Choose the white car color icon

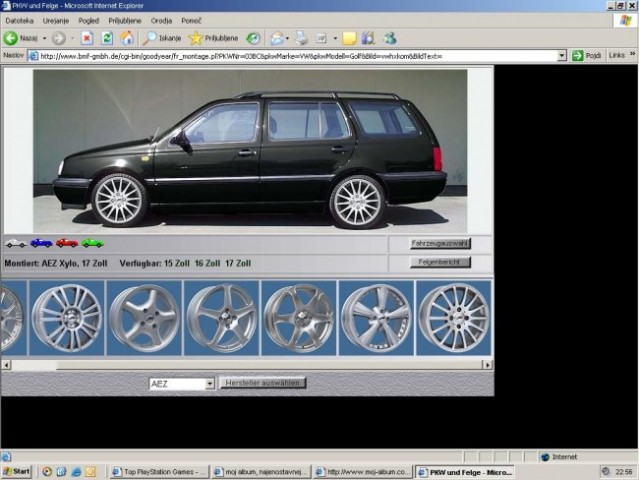tap(16, 243)
